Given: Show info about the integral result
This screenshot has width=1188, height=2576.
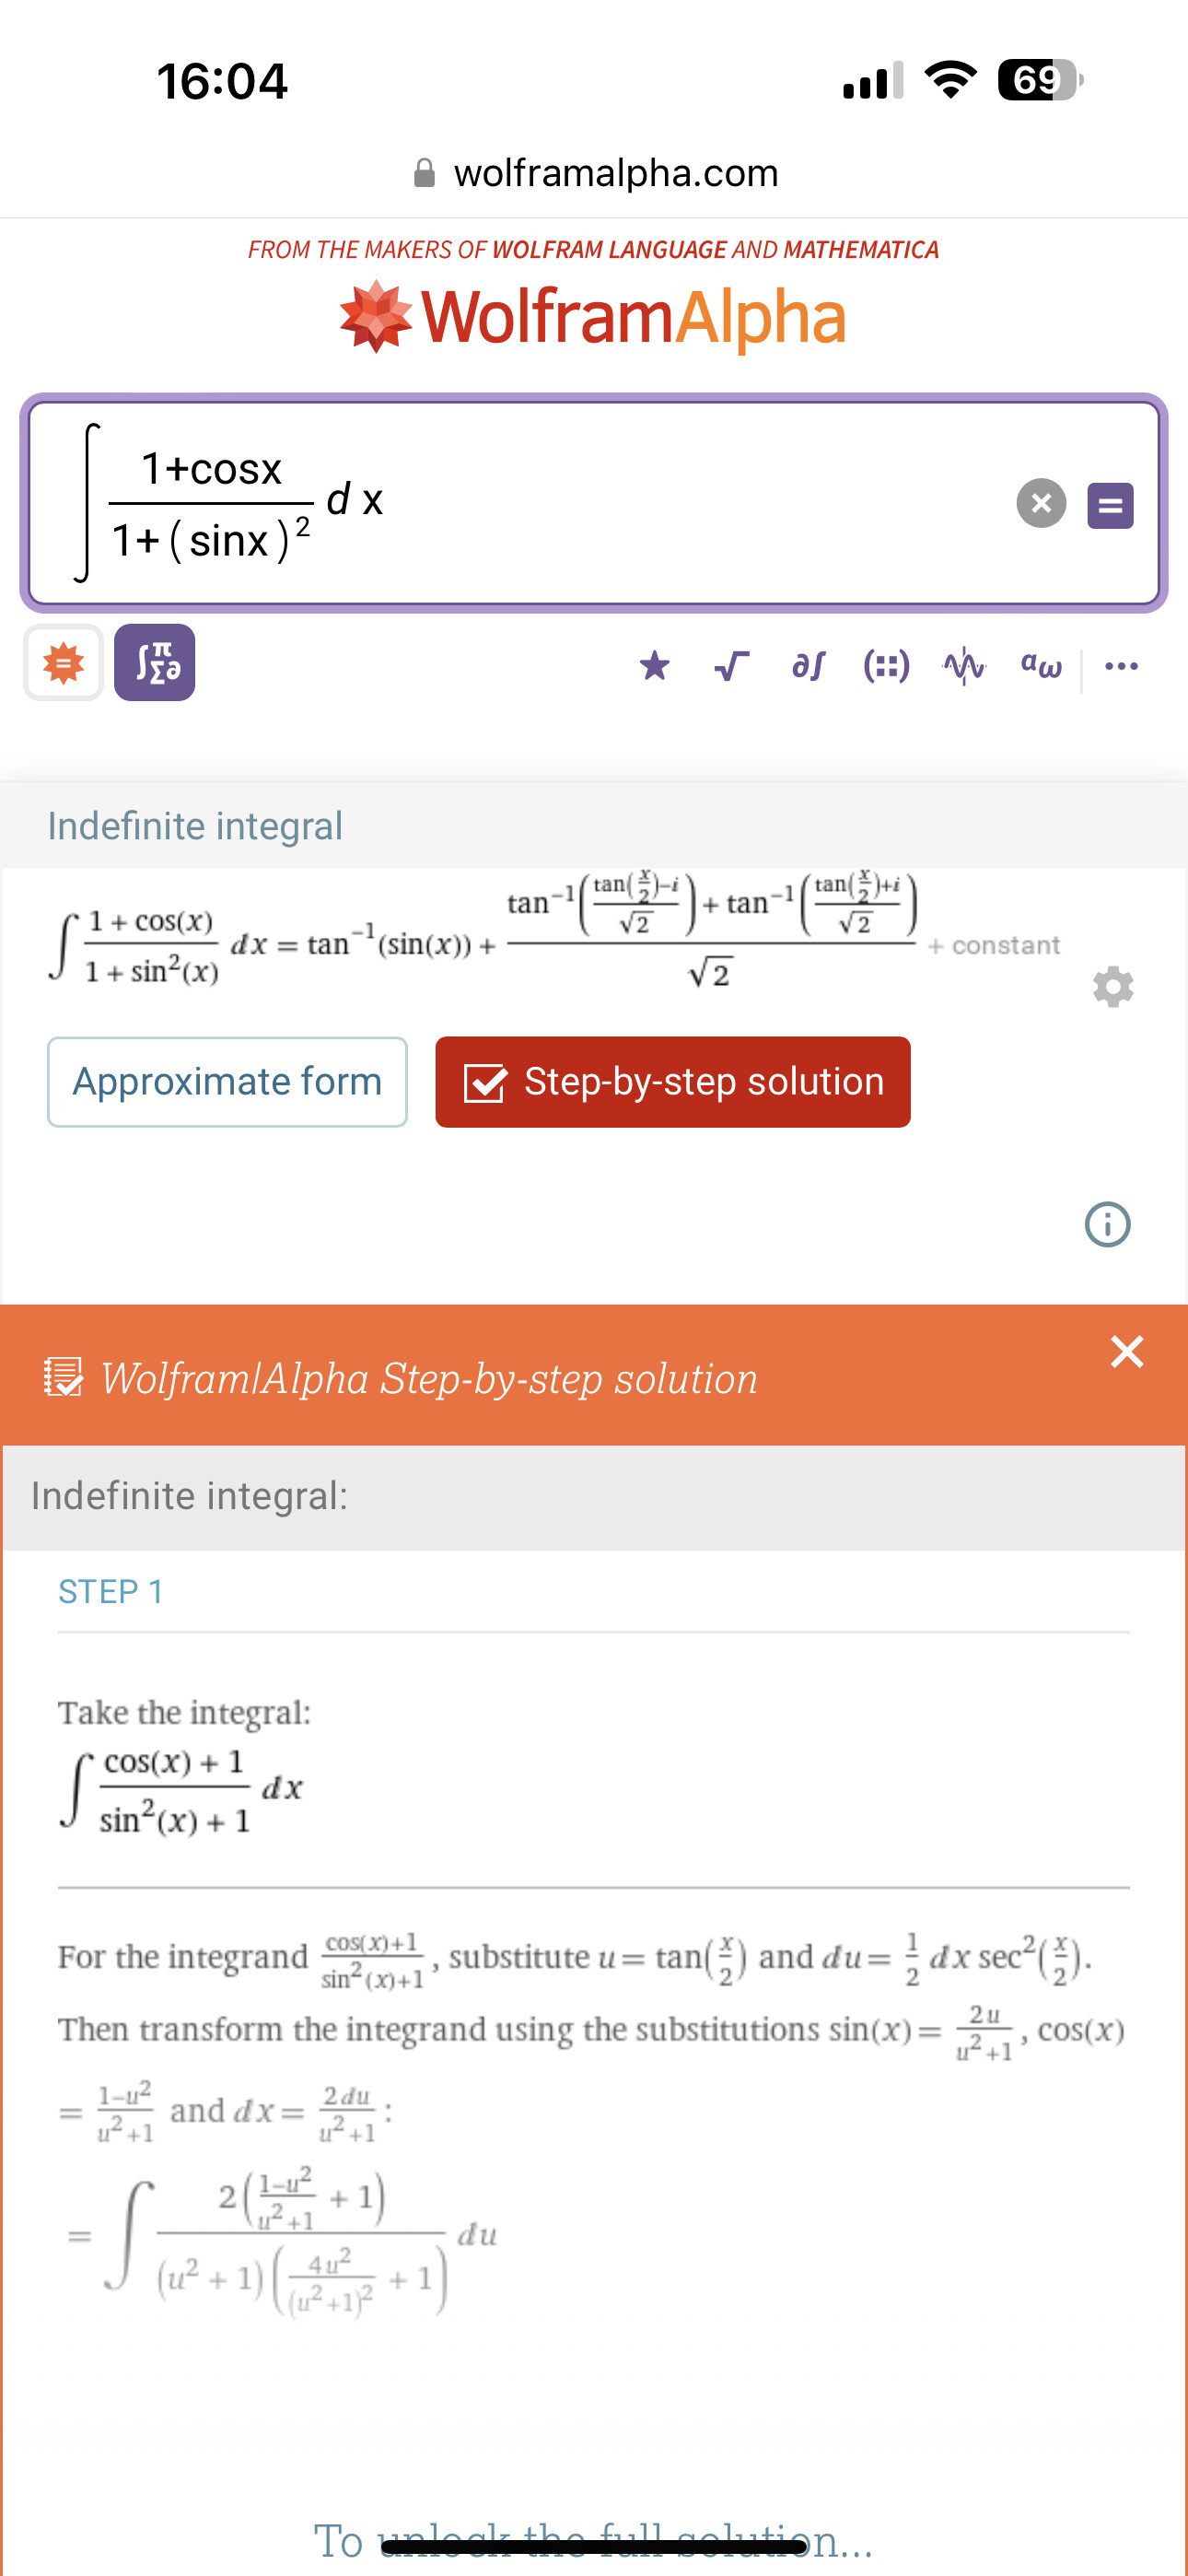Looking at the screenshot, I should tap(1108, 1224).
